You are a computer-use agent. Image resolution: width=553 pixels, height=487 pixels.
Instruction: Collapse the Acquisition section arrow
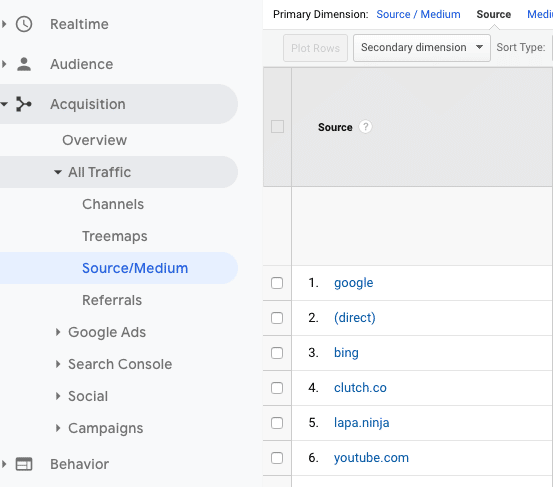pos(4,104)
